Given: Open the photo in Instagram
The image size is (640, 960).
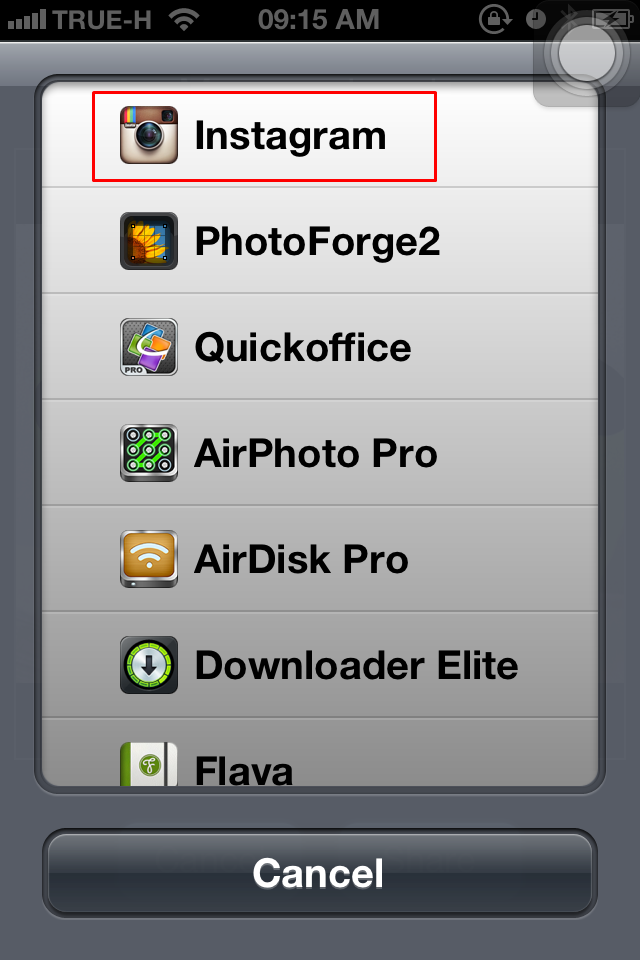Looking at the screenshot, I should pos(320,135).
